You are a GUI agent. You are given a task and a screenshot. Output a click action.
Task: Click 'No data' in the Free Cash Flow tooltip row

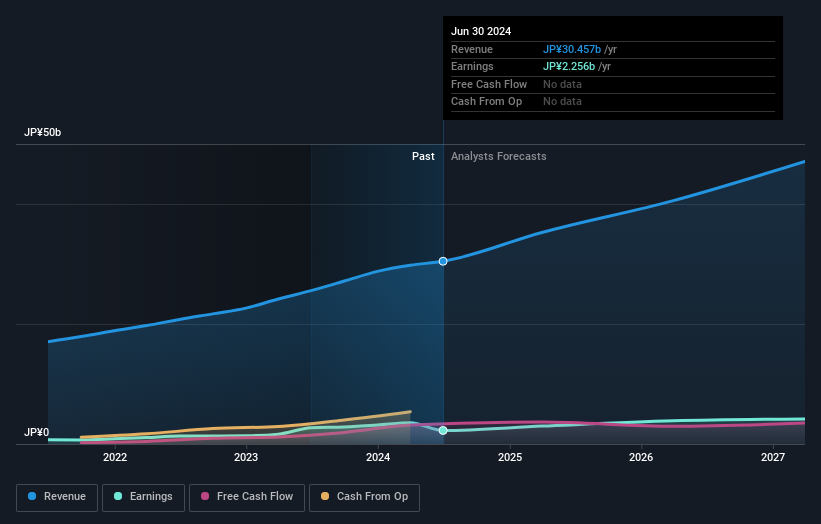coord(562,84)
